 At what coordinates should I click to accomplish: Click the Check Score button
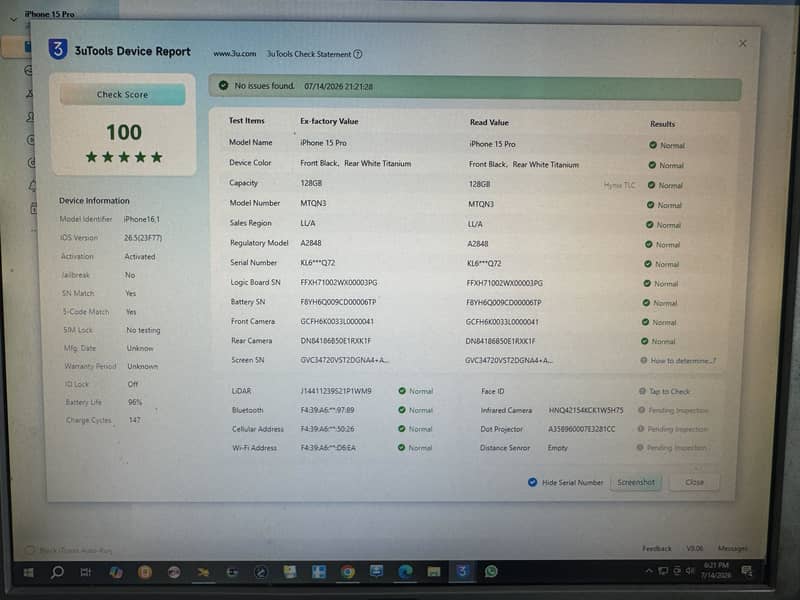[122, 94]
